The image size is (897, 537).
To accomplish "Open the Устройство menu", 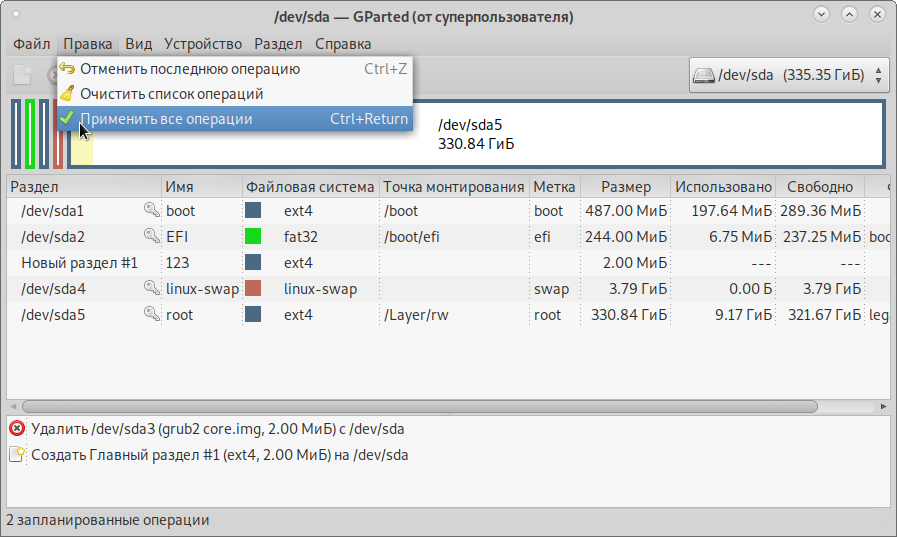I will click(x=203, y=44).
